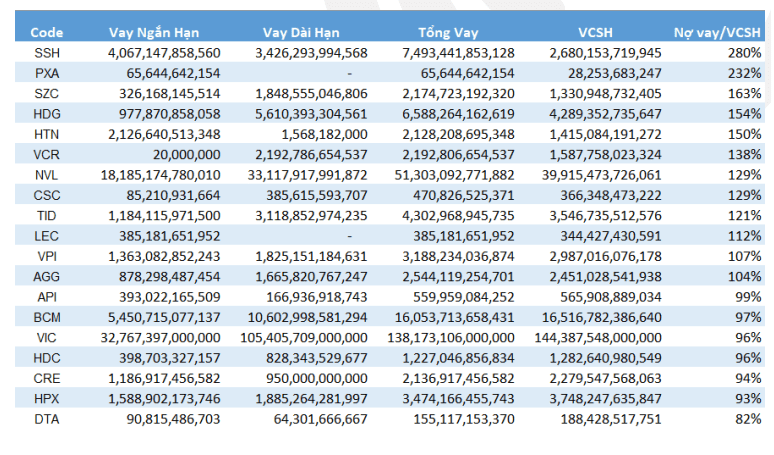Select value 1,568,182,000 in HTN row
Viewport: 774px width, 455px height.
click(x=325, y=134)
